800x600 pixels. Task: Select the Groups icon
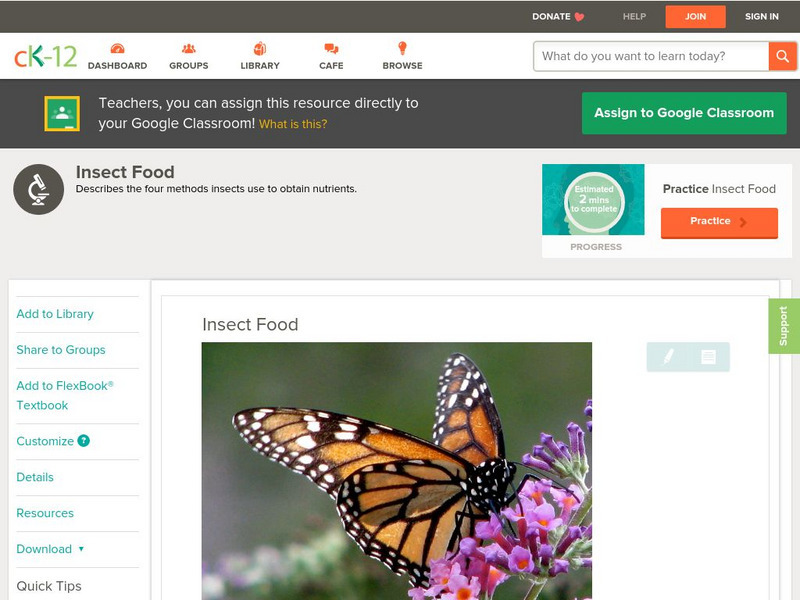click(189, 47)
